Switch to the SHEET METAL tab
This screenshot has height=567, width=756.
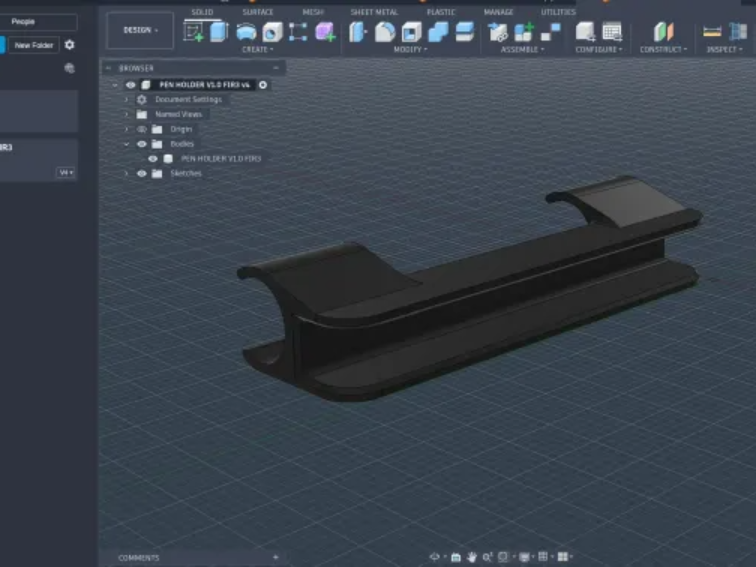[374, 12]
